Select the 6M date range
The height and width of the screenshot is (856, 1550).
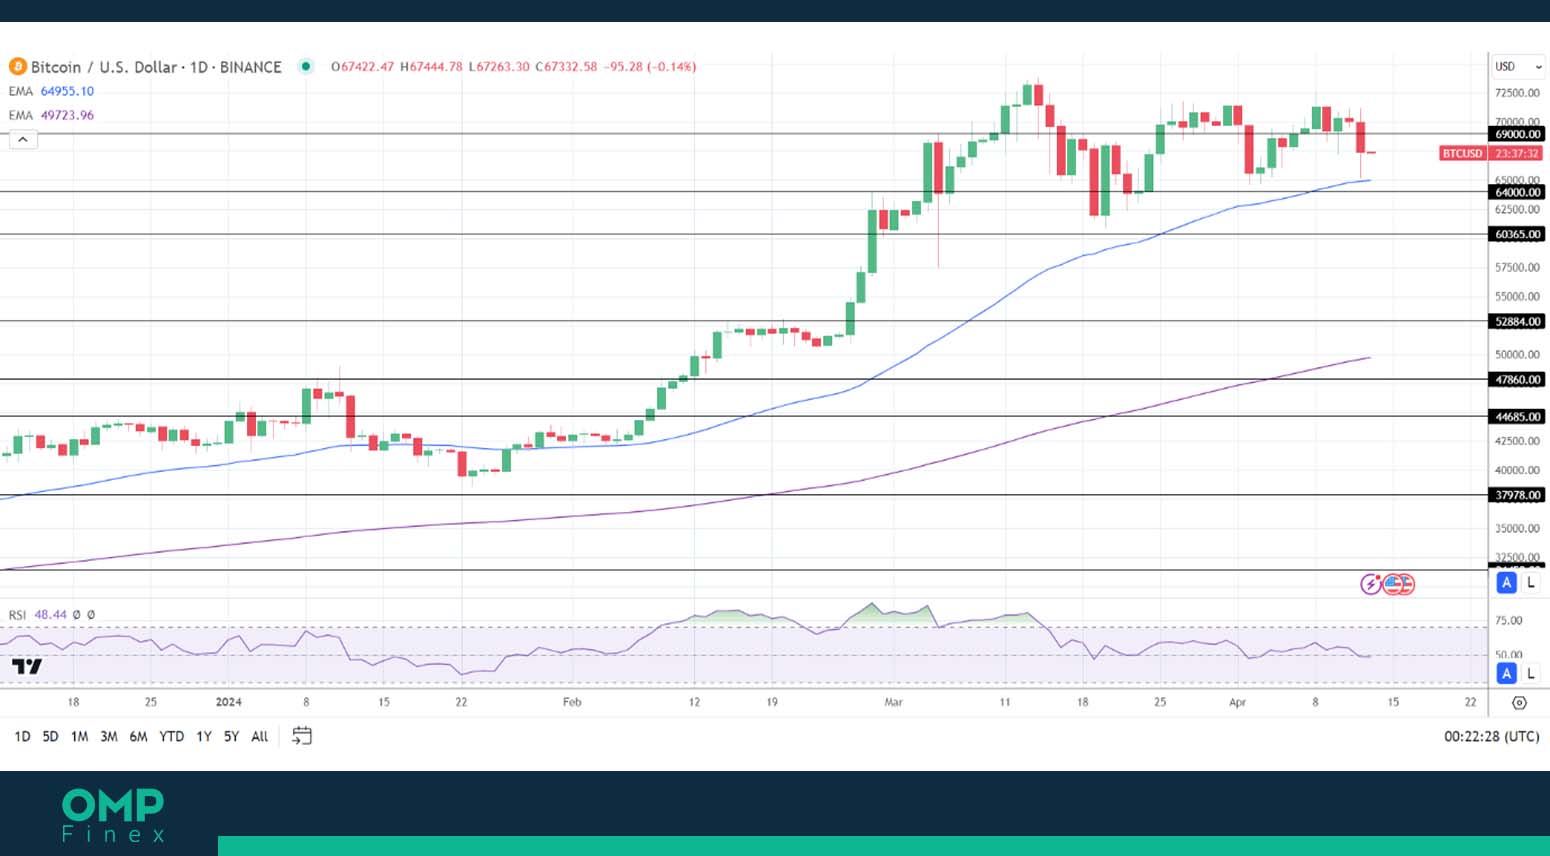coord(138,736)
